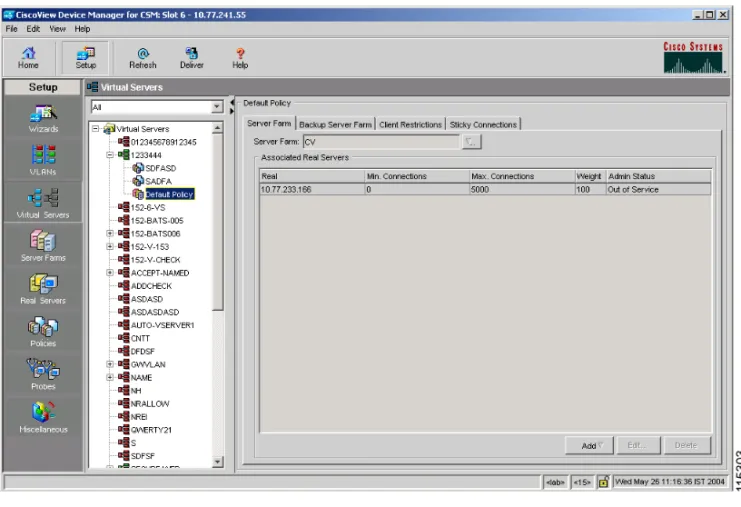
Task: Click the Admin Status column header
Action: [x=658, y=176]
